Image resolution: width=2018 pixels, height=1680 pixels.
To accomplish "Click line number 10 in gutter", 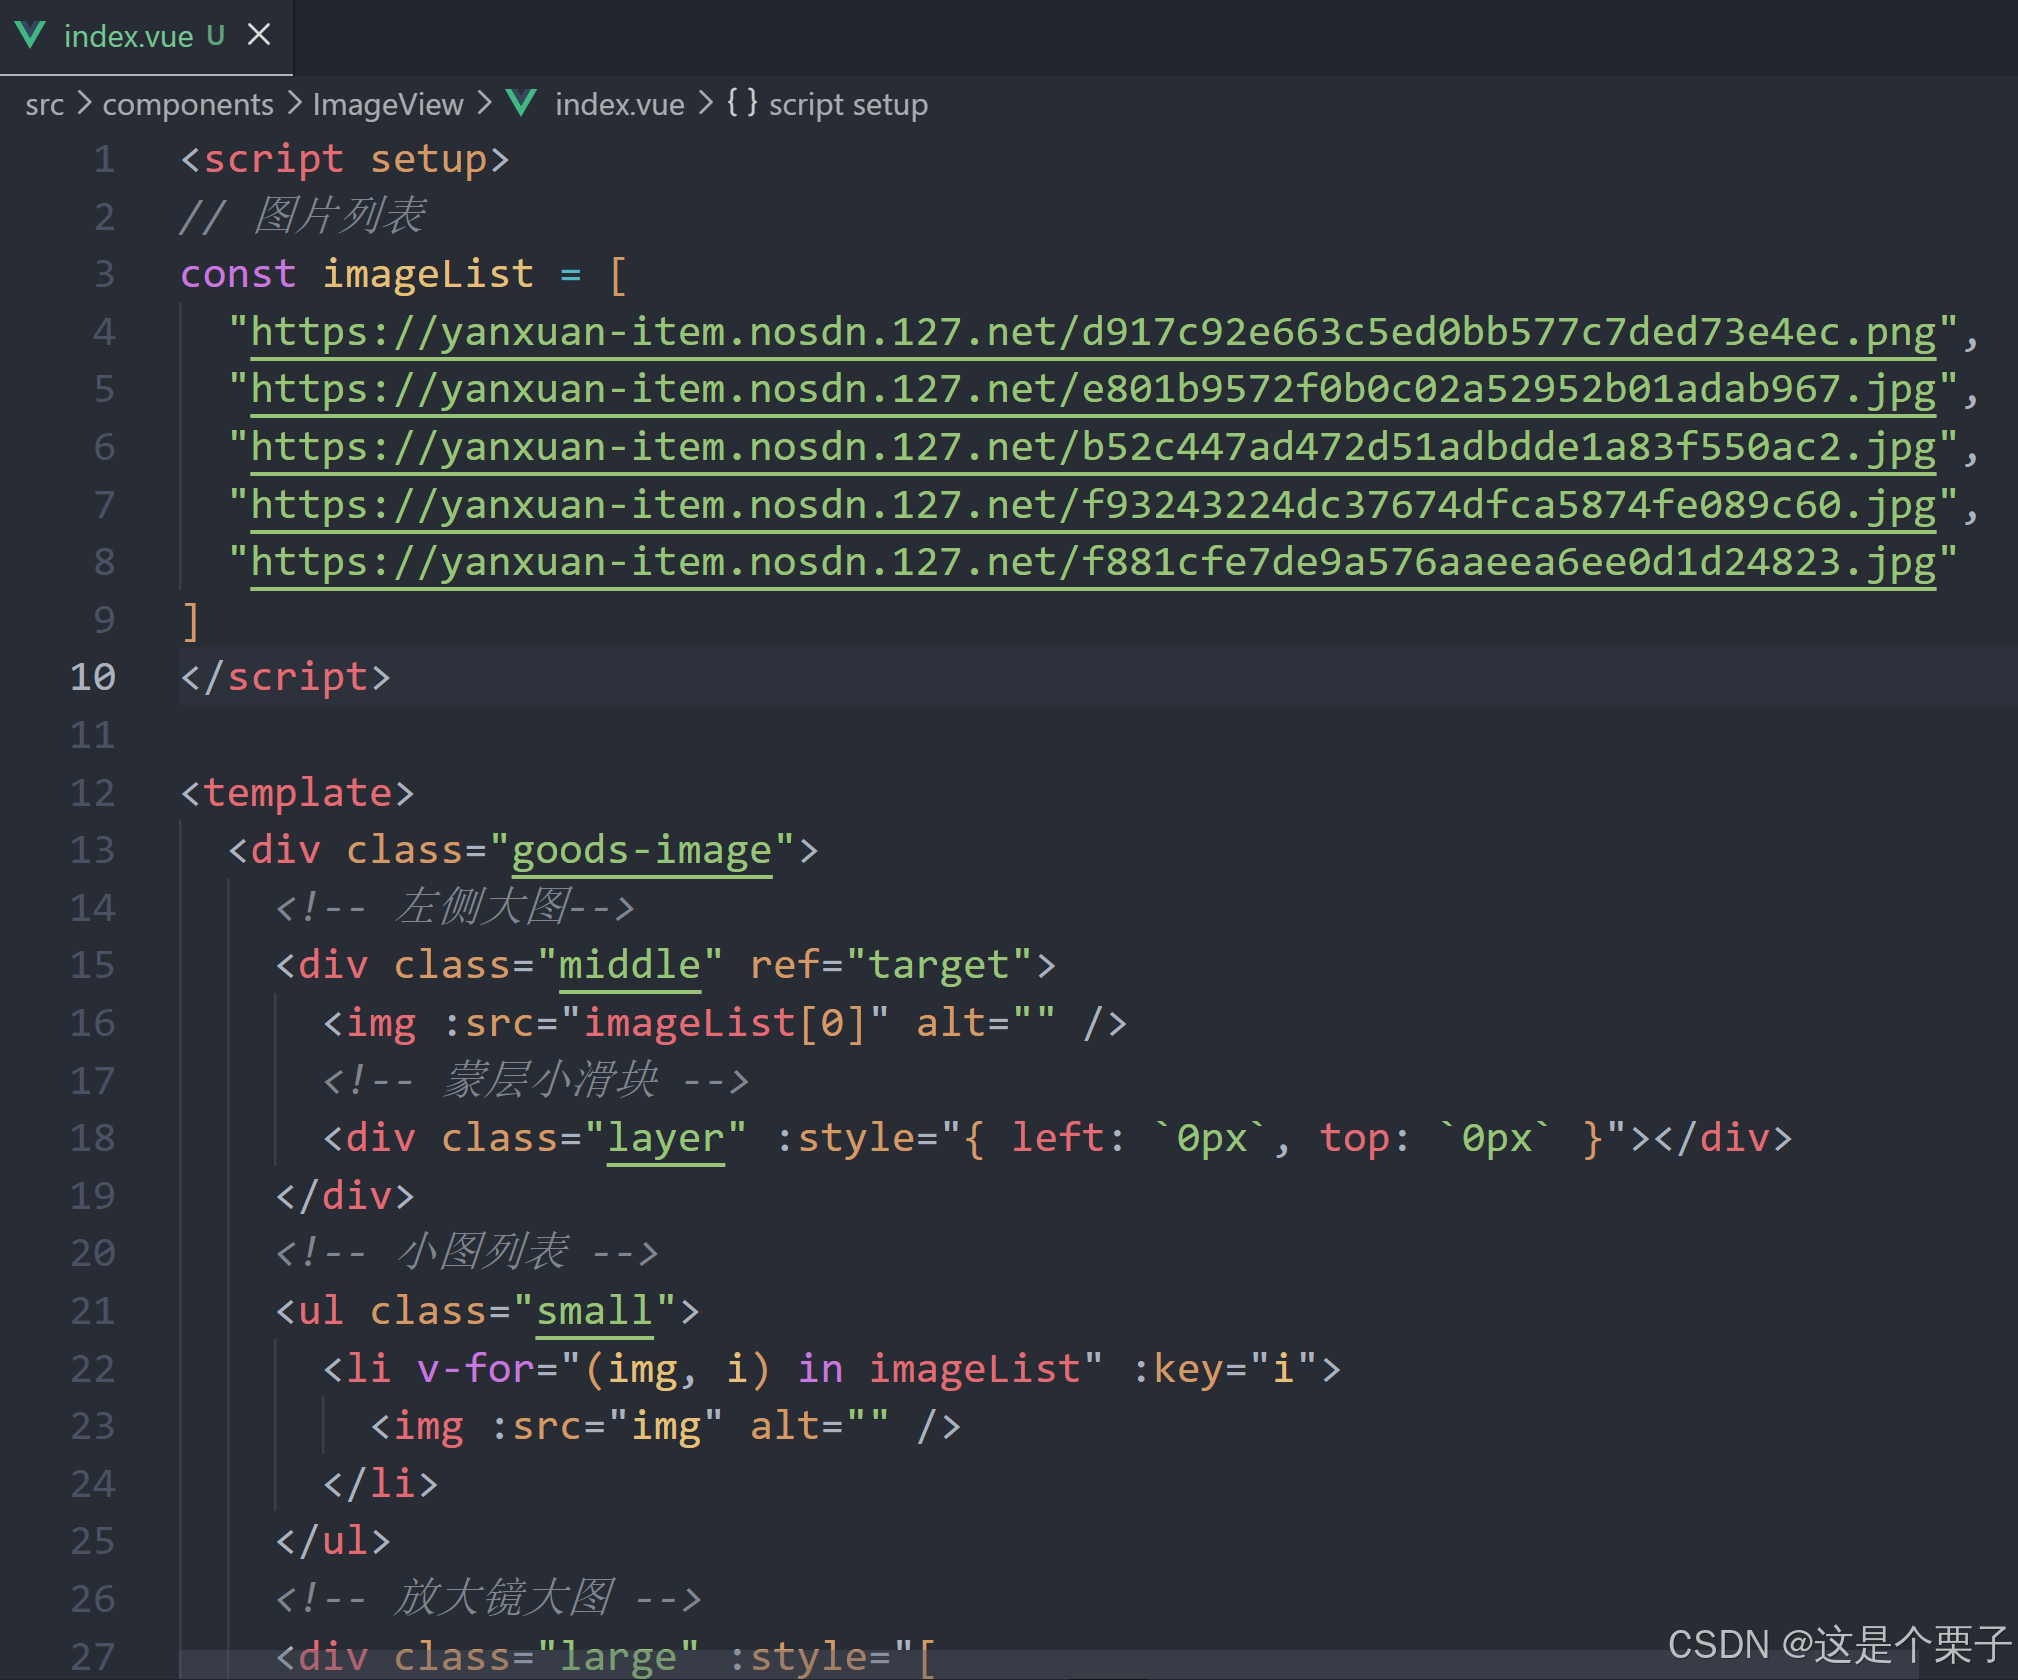I will pos(93,677).
